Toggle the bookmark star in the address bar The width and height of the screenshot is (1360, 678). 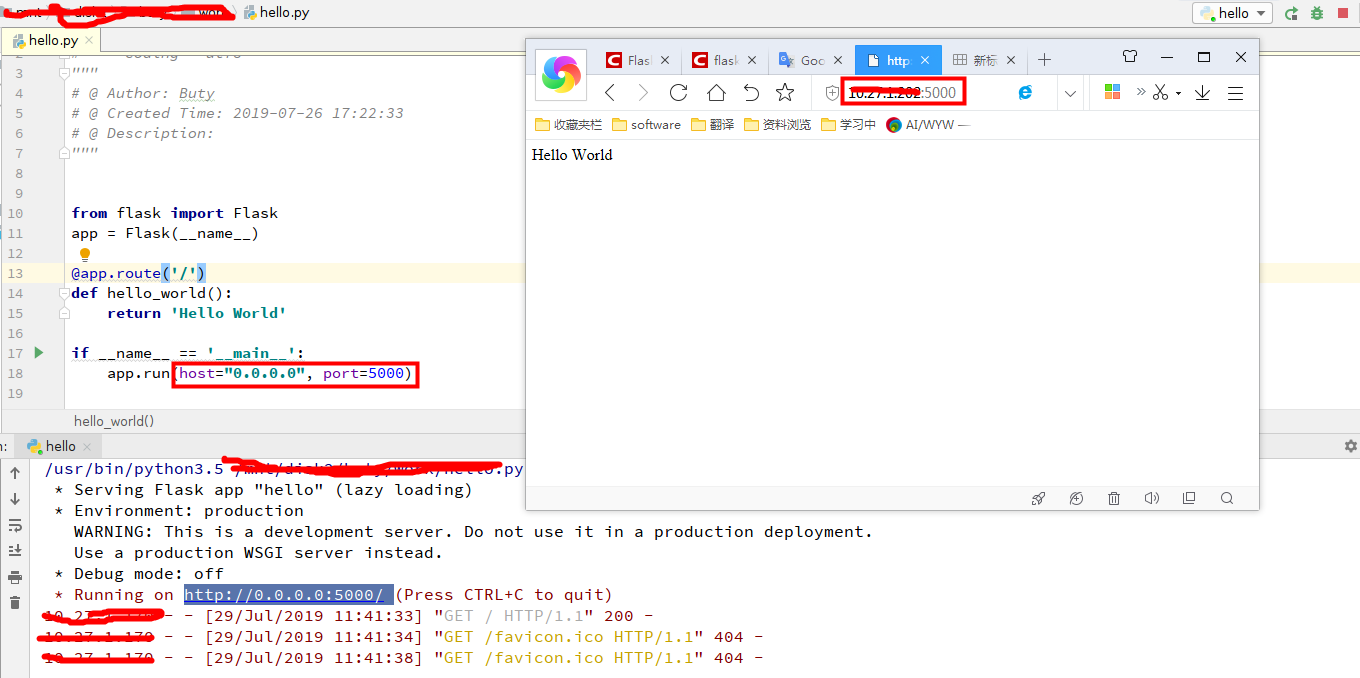coord(786,92)
